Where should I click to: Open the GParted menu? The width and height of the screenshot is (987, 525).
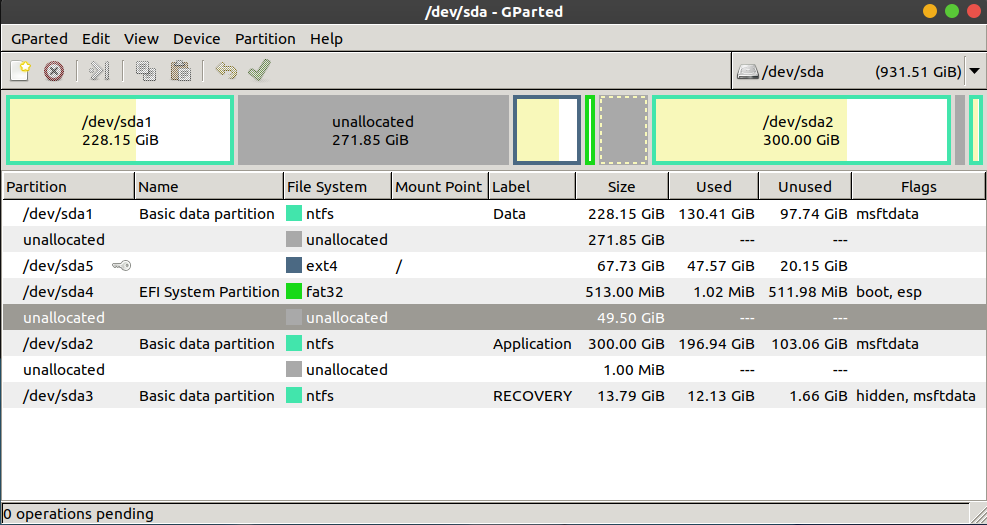pyautogui.click(x=39, y=39)
